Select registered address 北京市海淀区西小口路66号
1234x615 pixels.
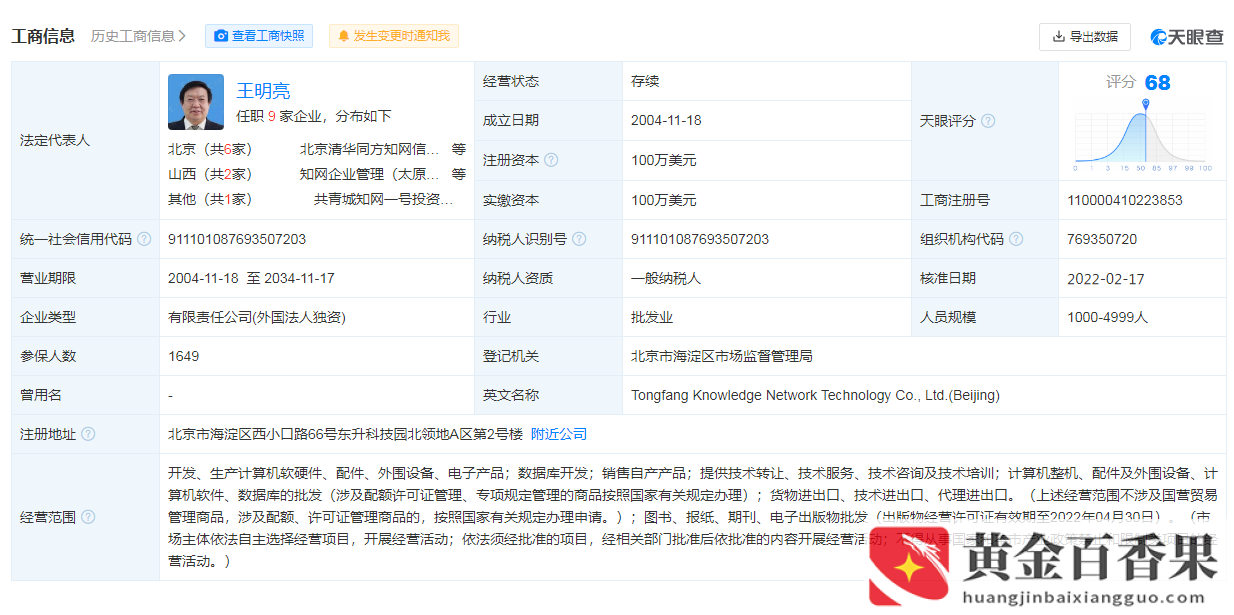click(x=345, y=434)
